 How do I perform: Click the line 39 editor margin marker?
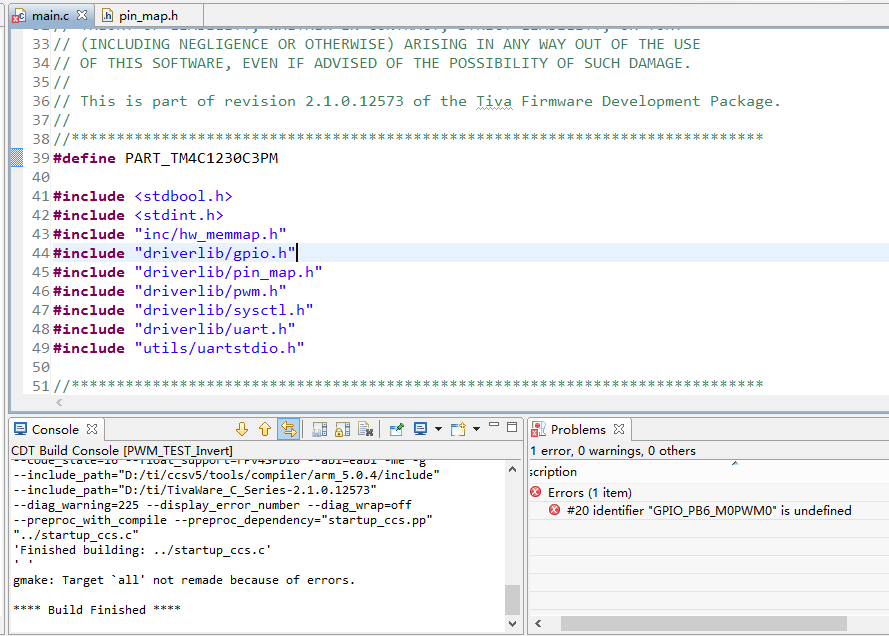17,158
